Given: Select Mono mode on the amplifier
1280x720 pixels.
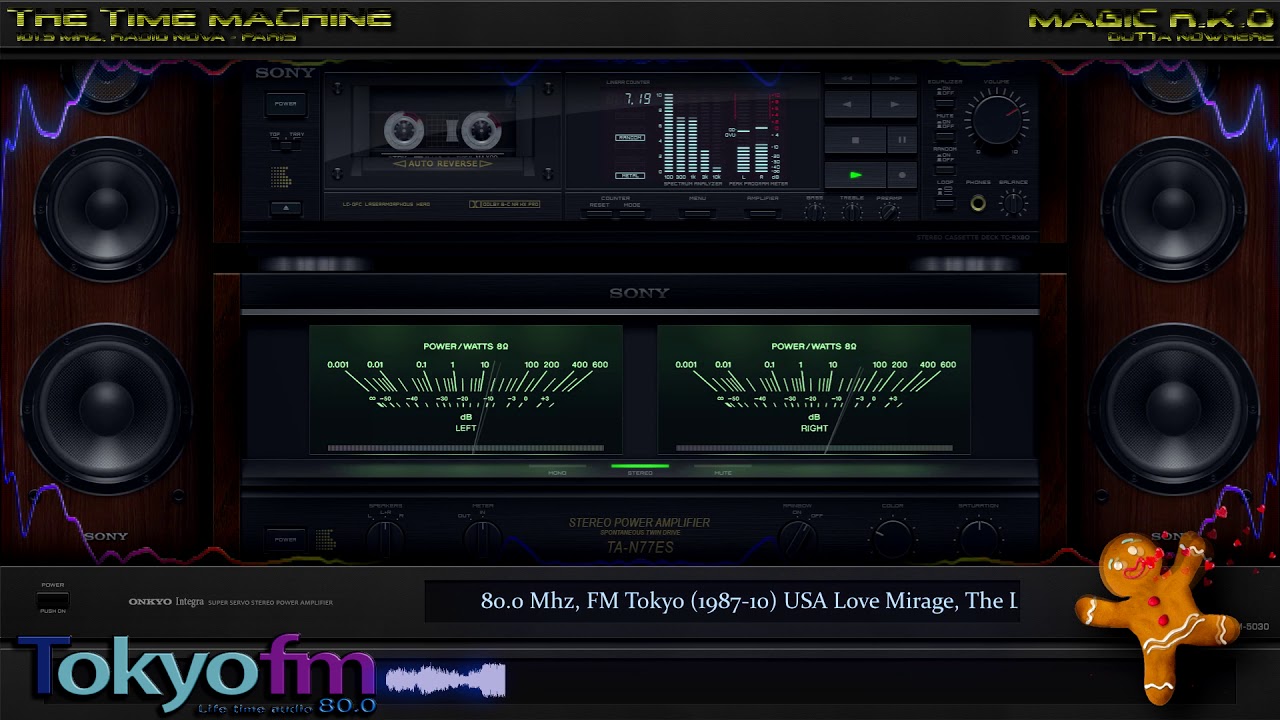Looking at the screenshot, I should click(557, 468).
